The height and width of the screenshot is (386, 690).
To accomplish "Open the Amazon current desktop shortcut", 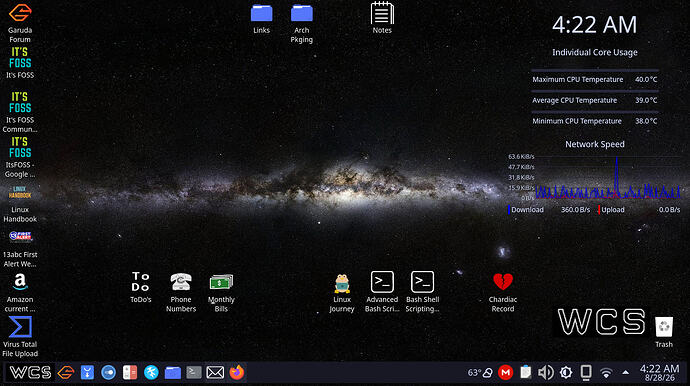I will point(20,282).
